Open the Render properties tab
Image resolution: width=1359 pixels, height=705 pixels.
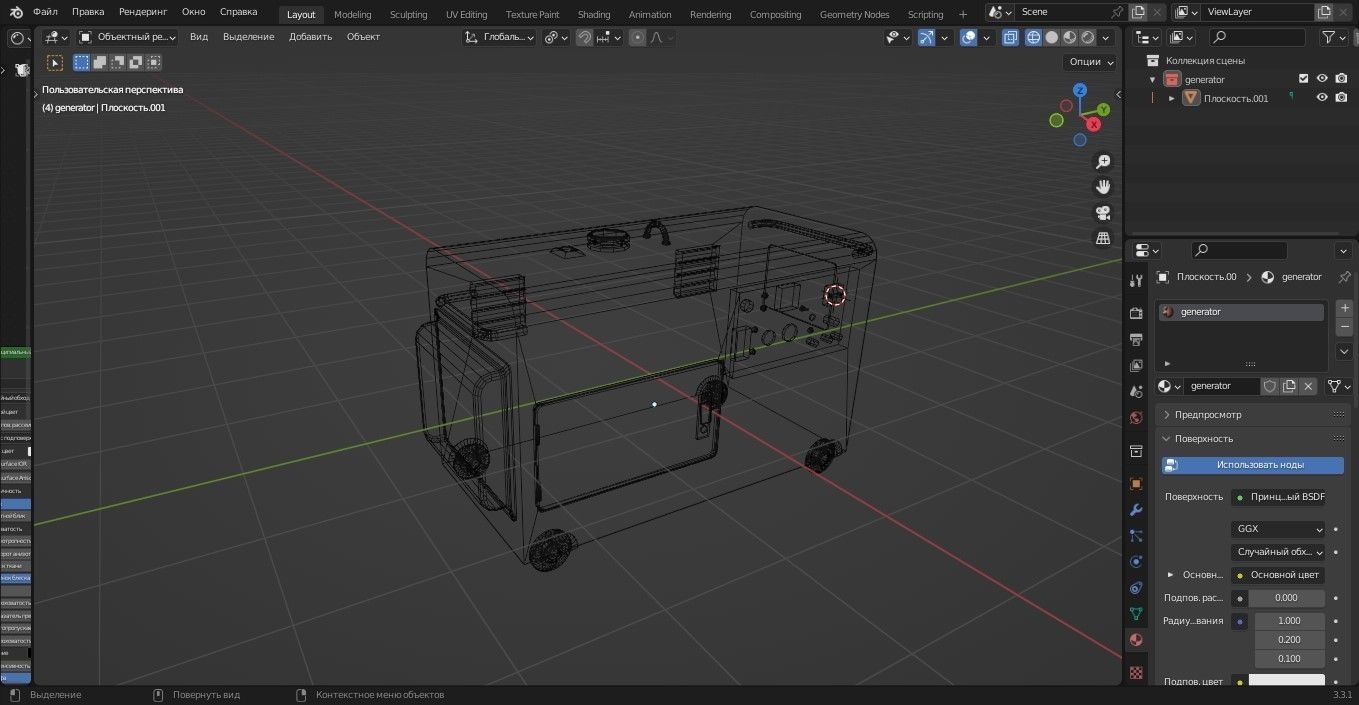(x=1136, y=314)
